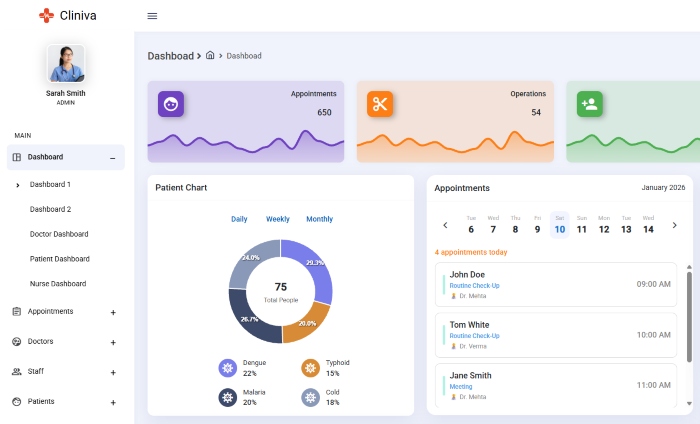Switch Patient Chart to Weekly
The width and height of the screenshot is (700, 424).
coord(278,219)
